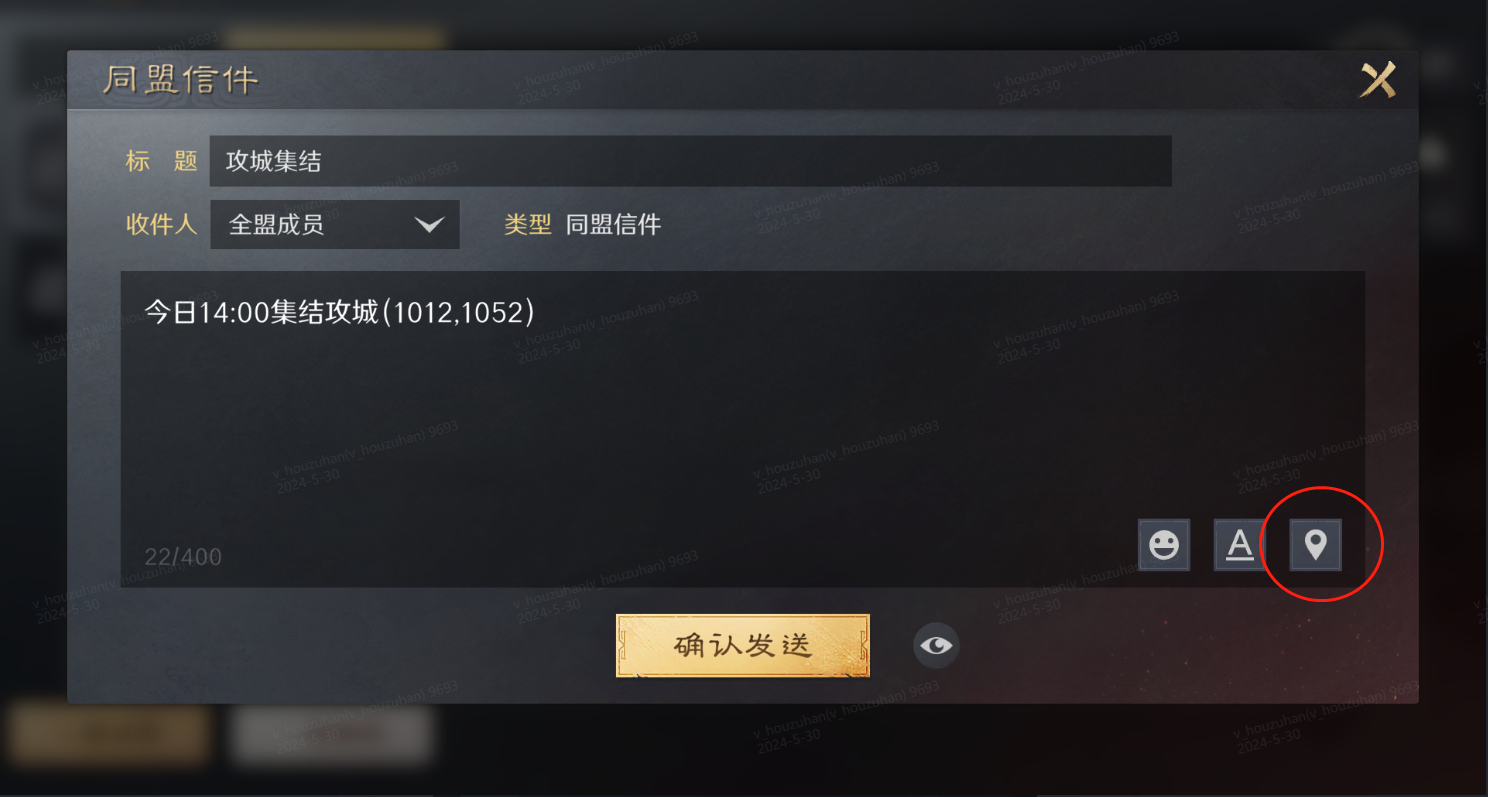Insert coordinates using the location pin icon

pyautogui.click(x=1316, y=545)
